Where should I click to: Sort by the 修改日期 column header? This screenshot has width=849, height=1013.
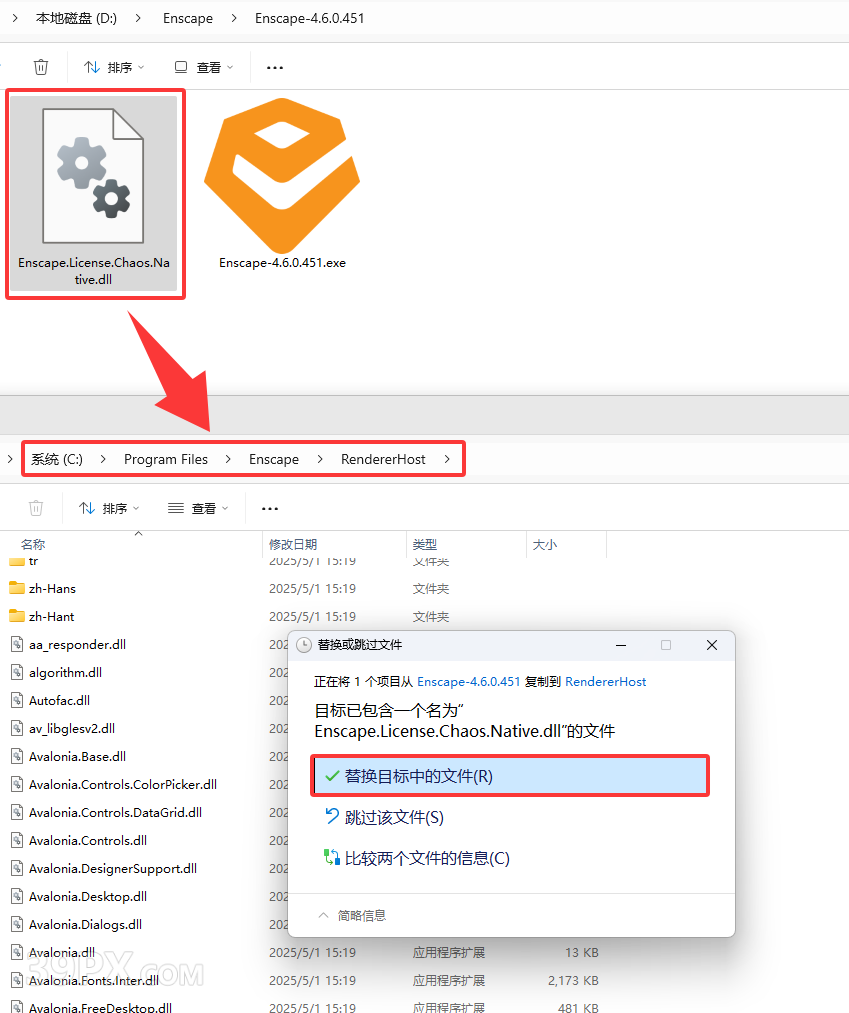point(293,544)
